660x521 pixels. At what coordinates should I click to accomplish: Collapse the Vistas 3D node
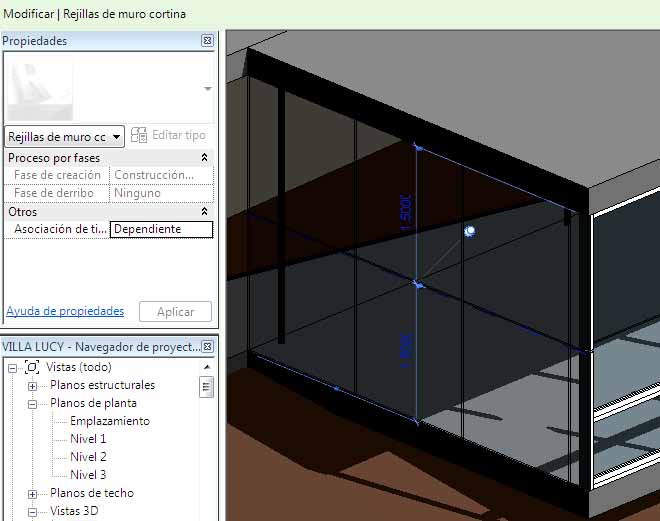(x=32, y=512)
